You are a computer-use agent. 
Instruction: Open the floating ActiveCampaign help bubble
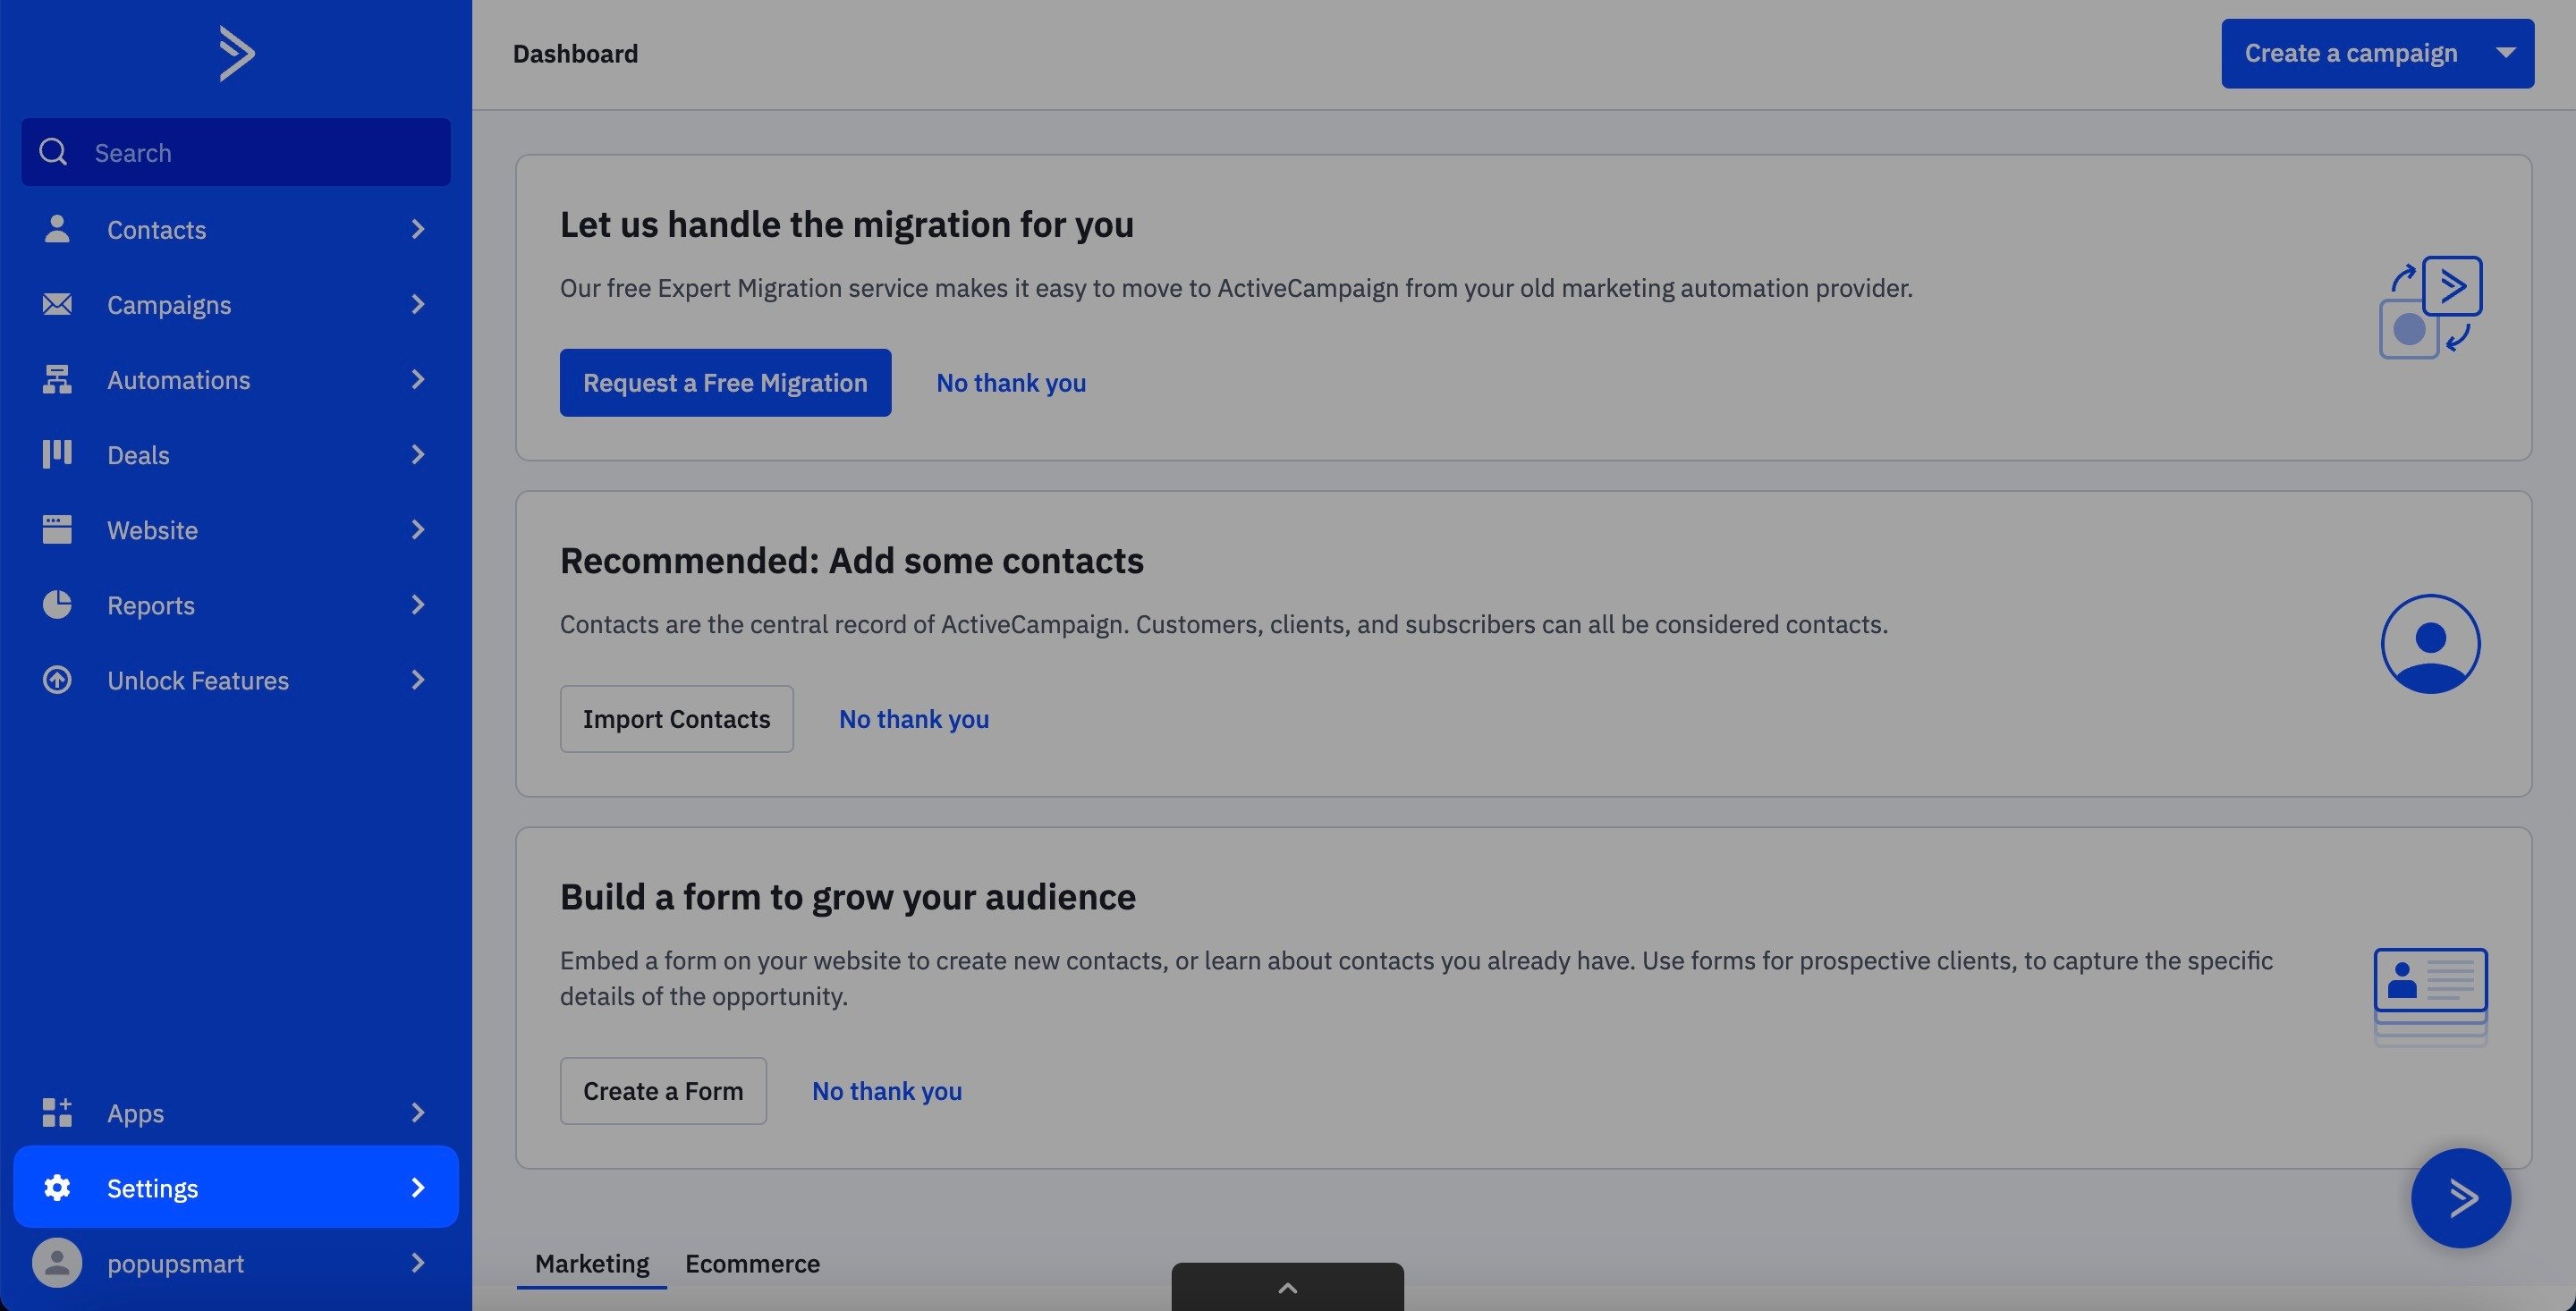[x=2460, y=1197]
